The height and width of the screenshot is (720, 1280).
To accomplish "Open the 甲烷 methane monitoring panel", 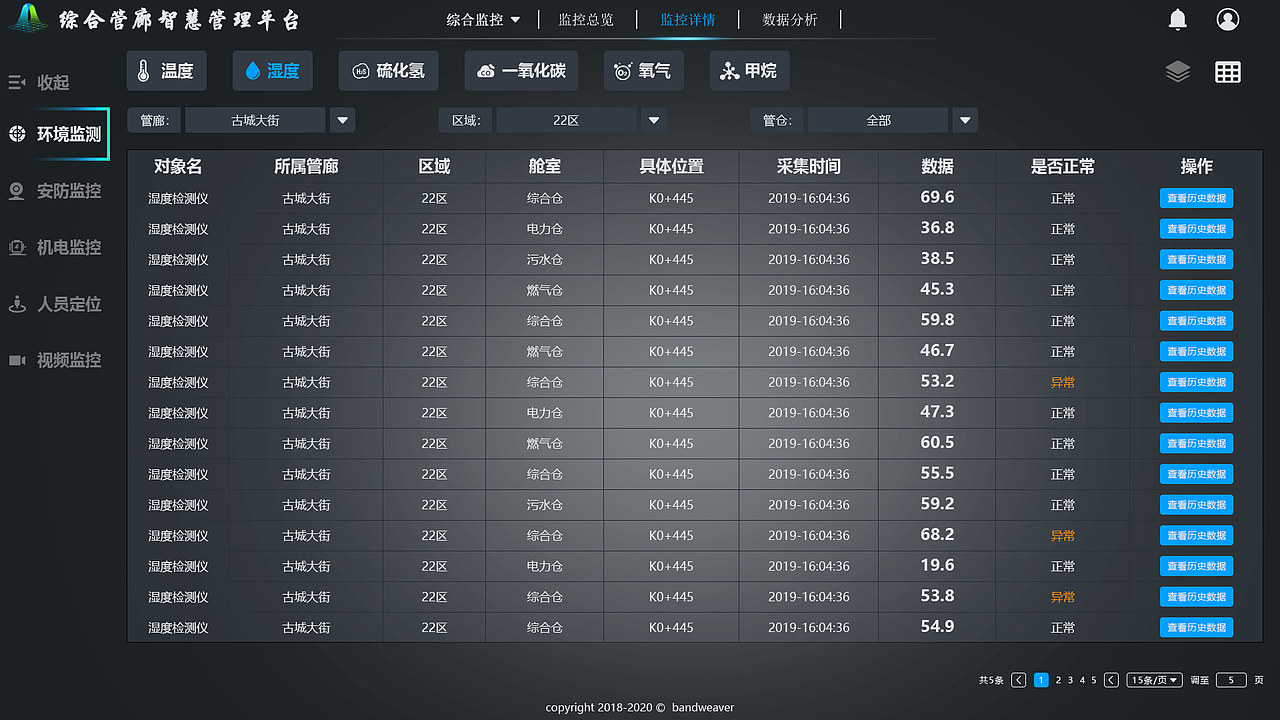I will point(749,71).
